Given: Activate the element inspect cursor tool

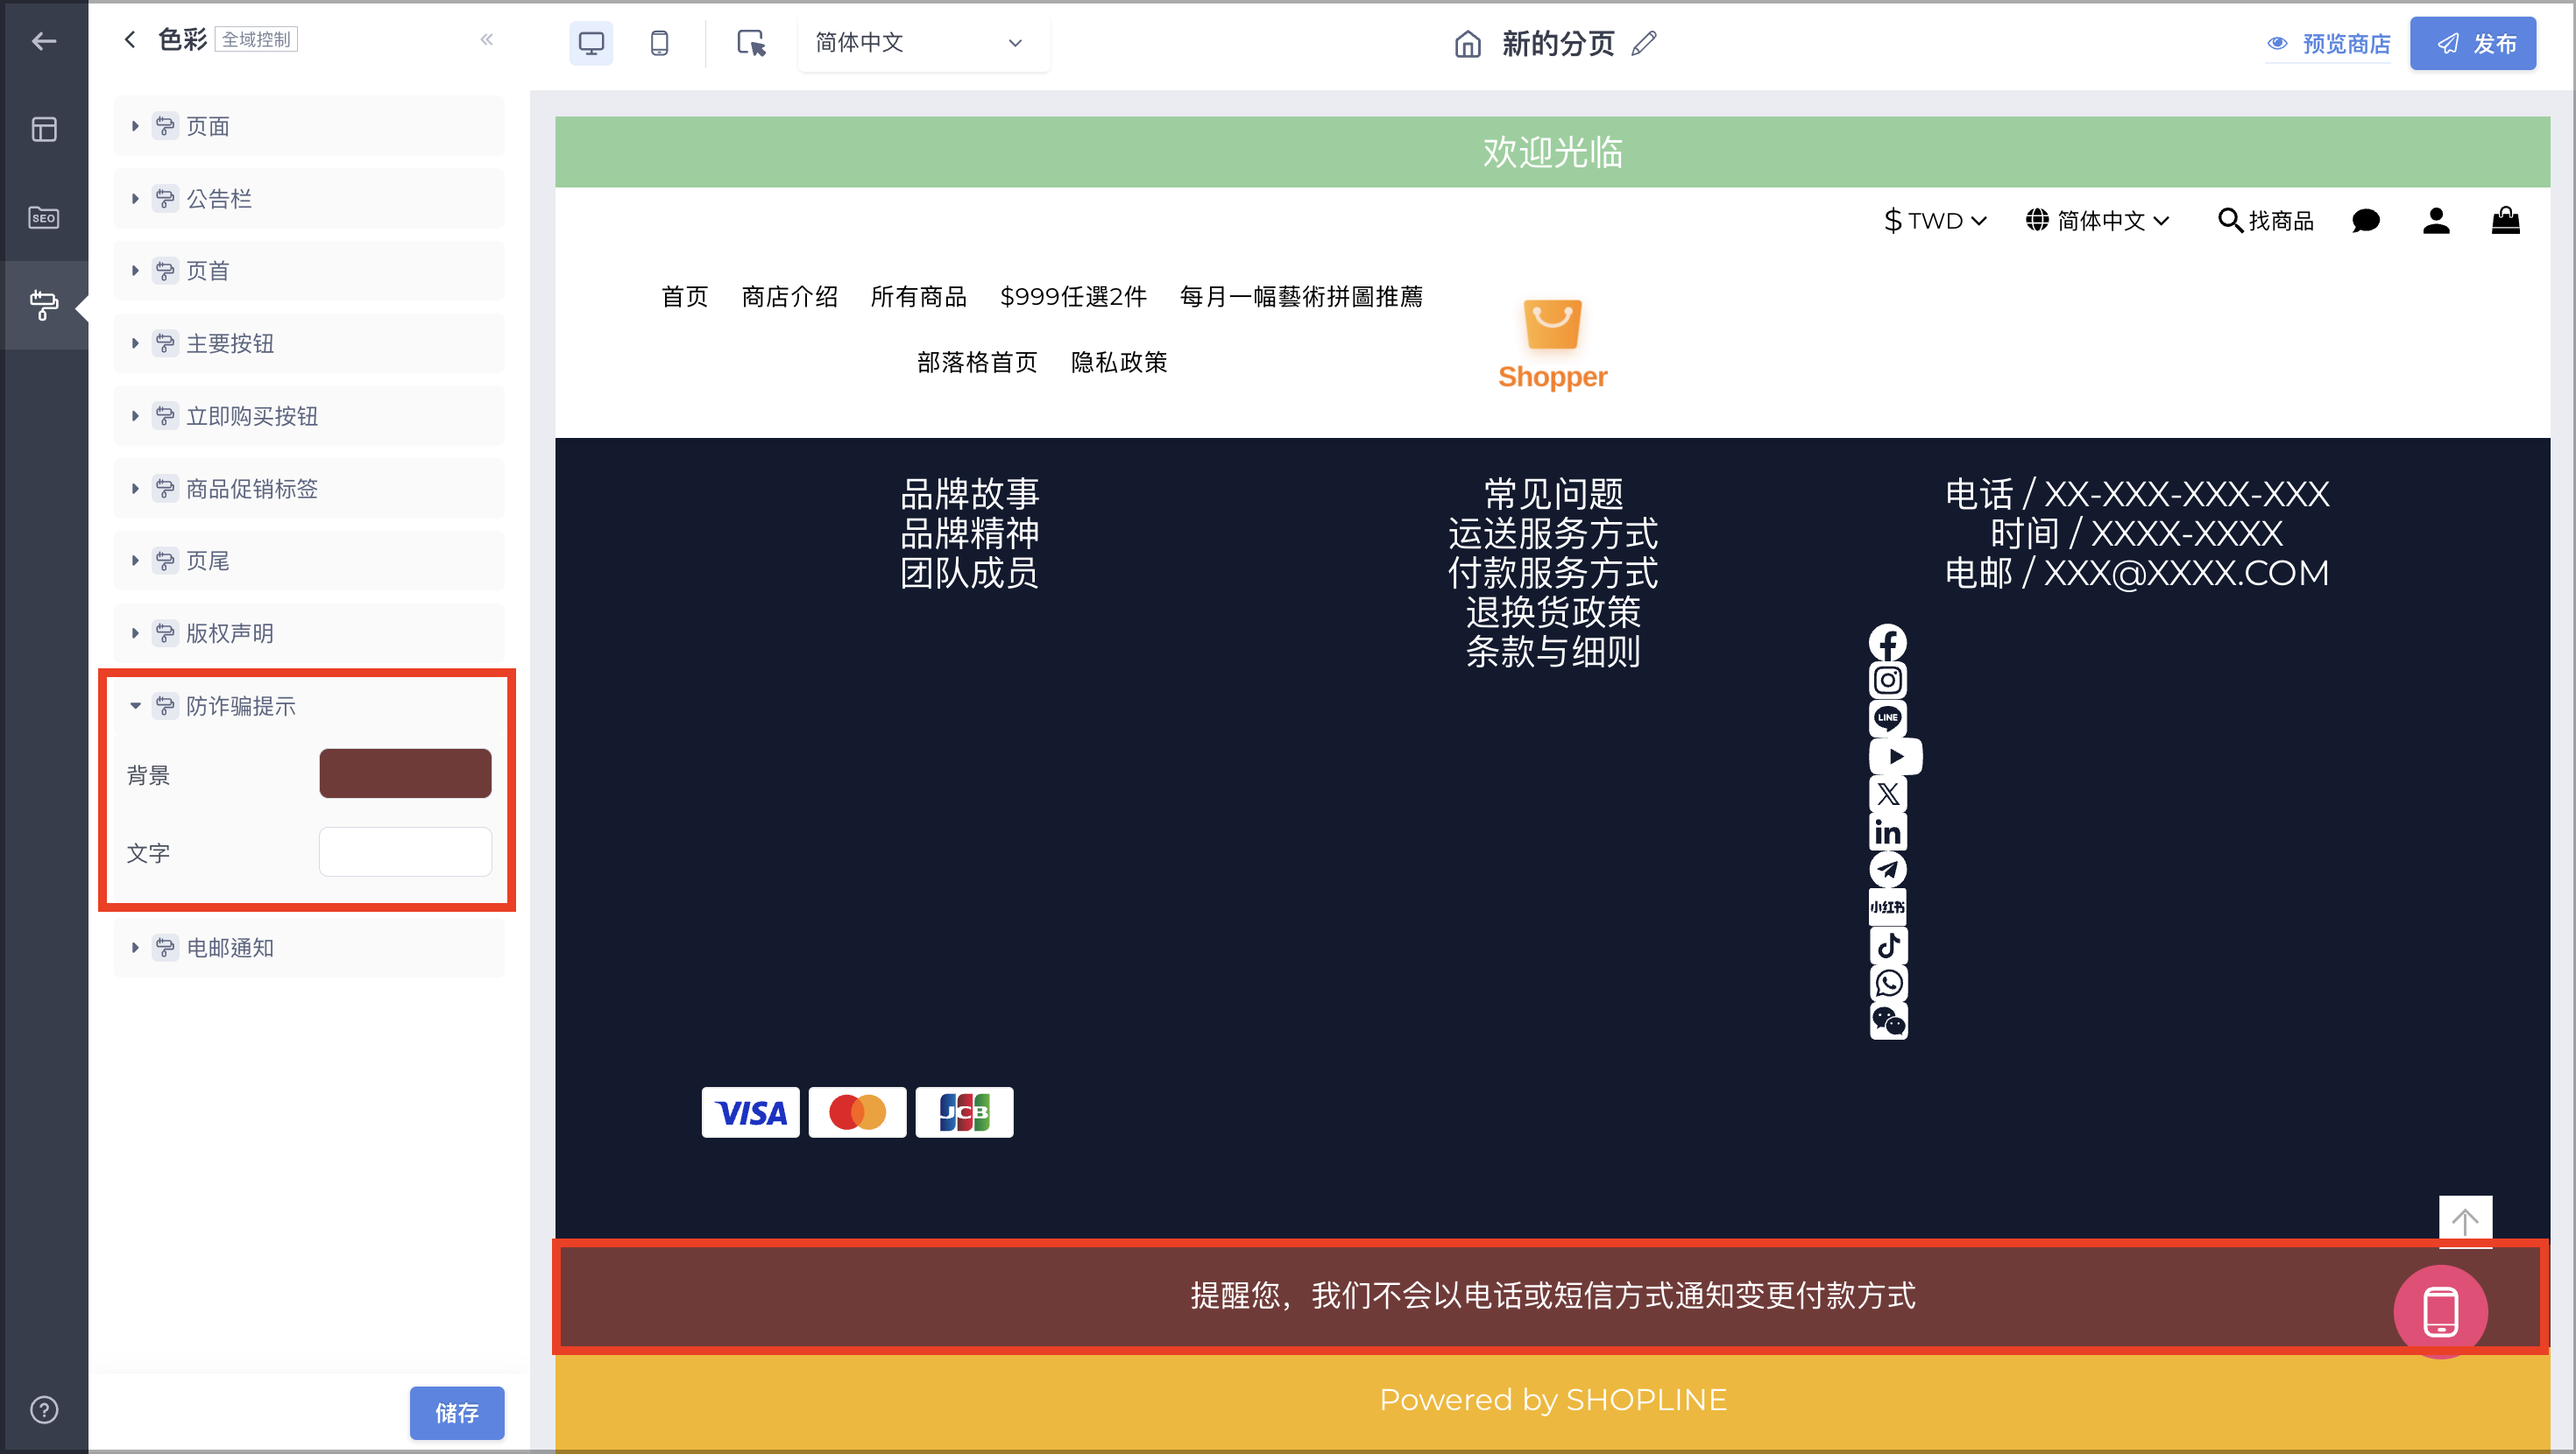Looking at the screenshot, I should tap(751, 43).
